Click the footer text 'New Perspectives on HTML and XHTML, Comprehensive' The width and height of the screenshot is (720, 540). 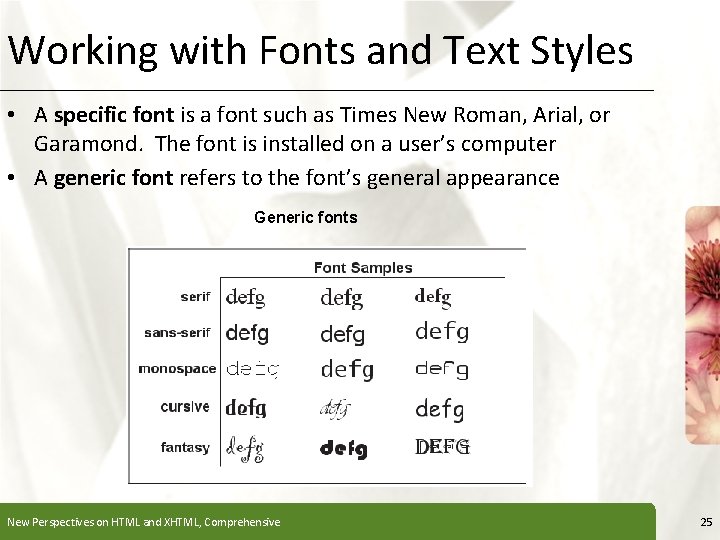tap(144, 522)
